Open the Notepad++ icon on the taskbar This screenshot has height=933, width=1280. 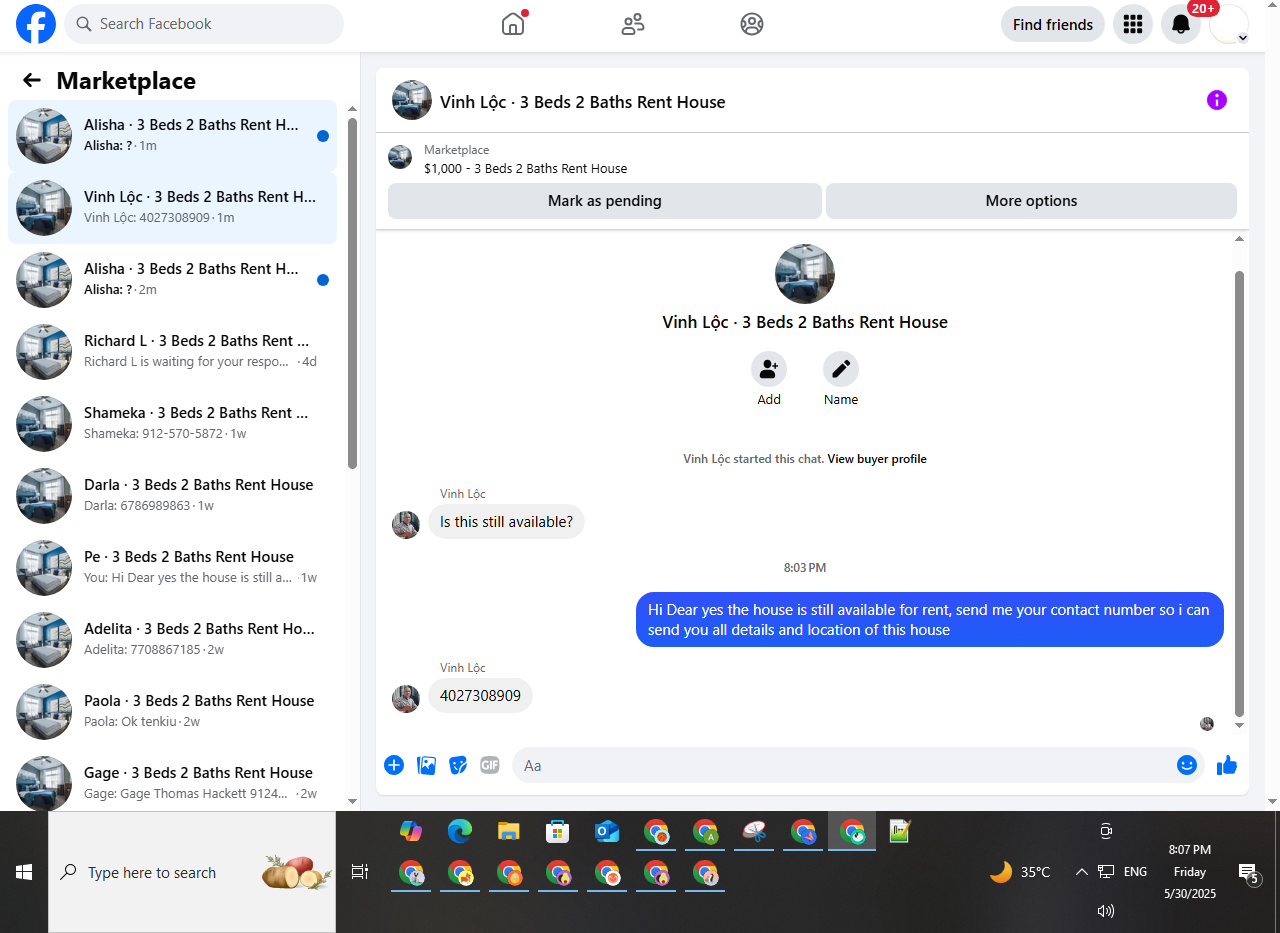pyautogui.click(x=901, y=831)
